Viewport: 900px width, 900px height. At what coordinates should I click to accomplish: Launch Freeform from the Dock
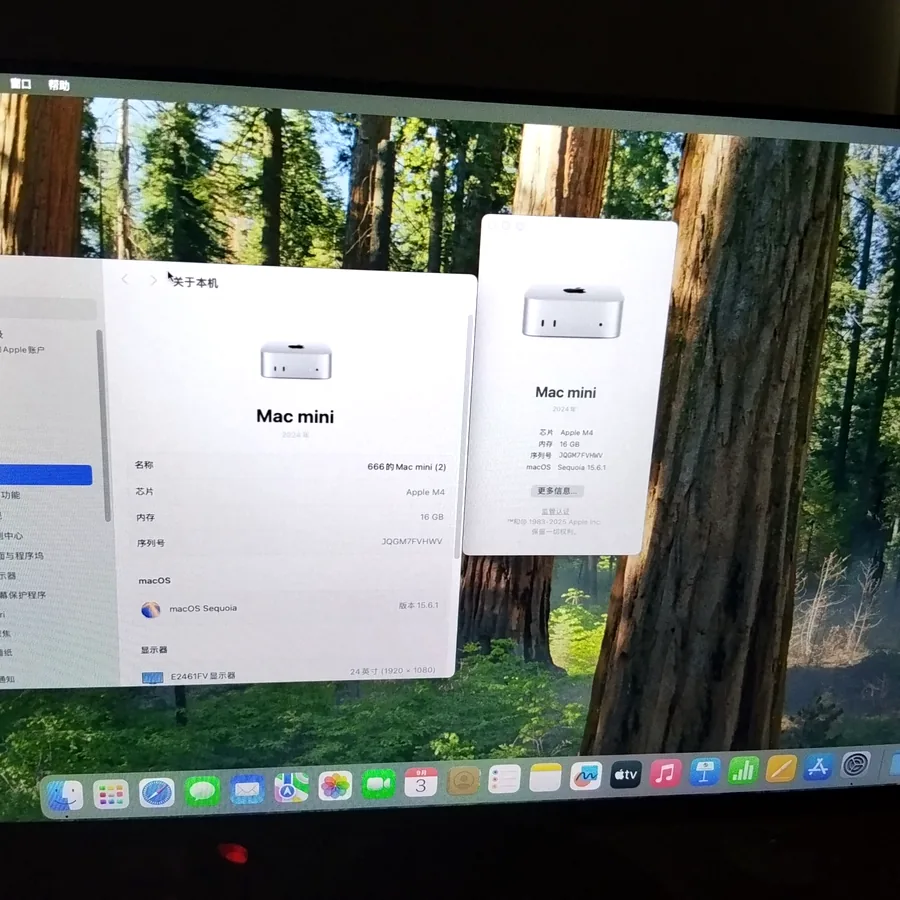[585, 776]
